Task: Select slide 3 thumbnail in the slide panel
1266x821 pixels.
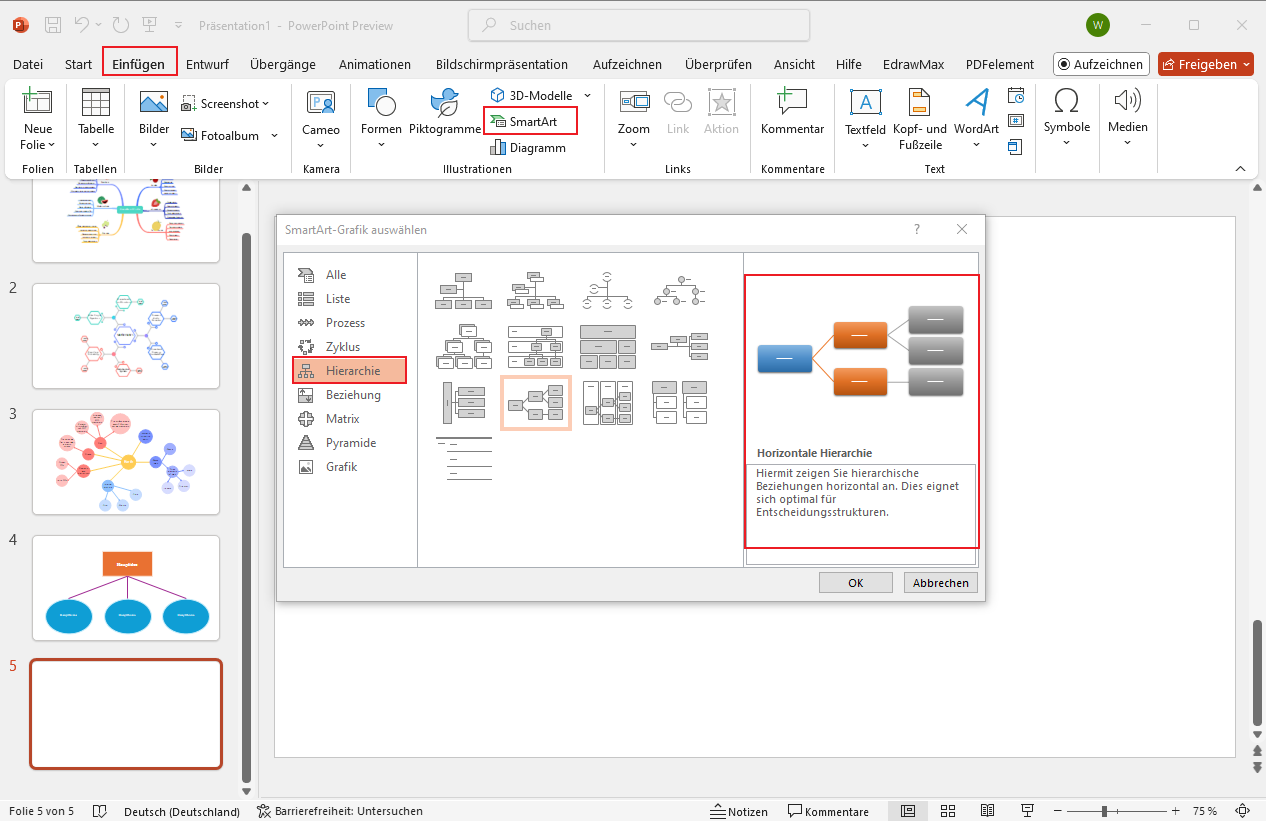Action: coord(126,462)
